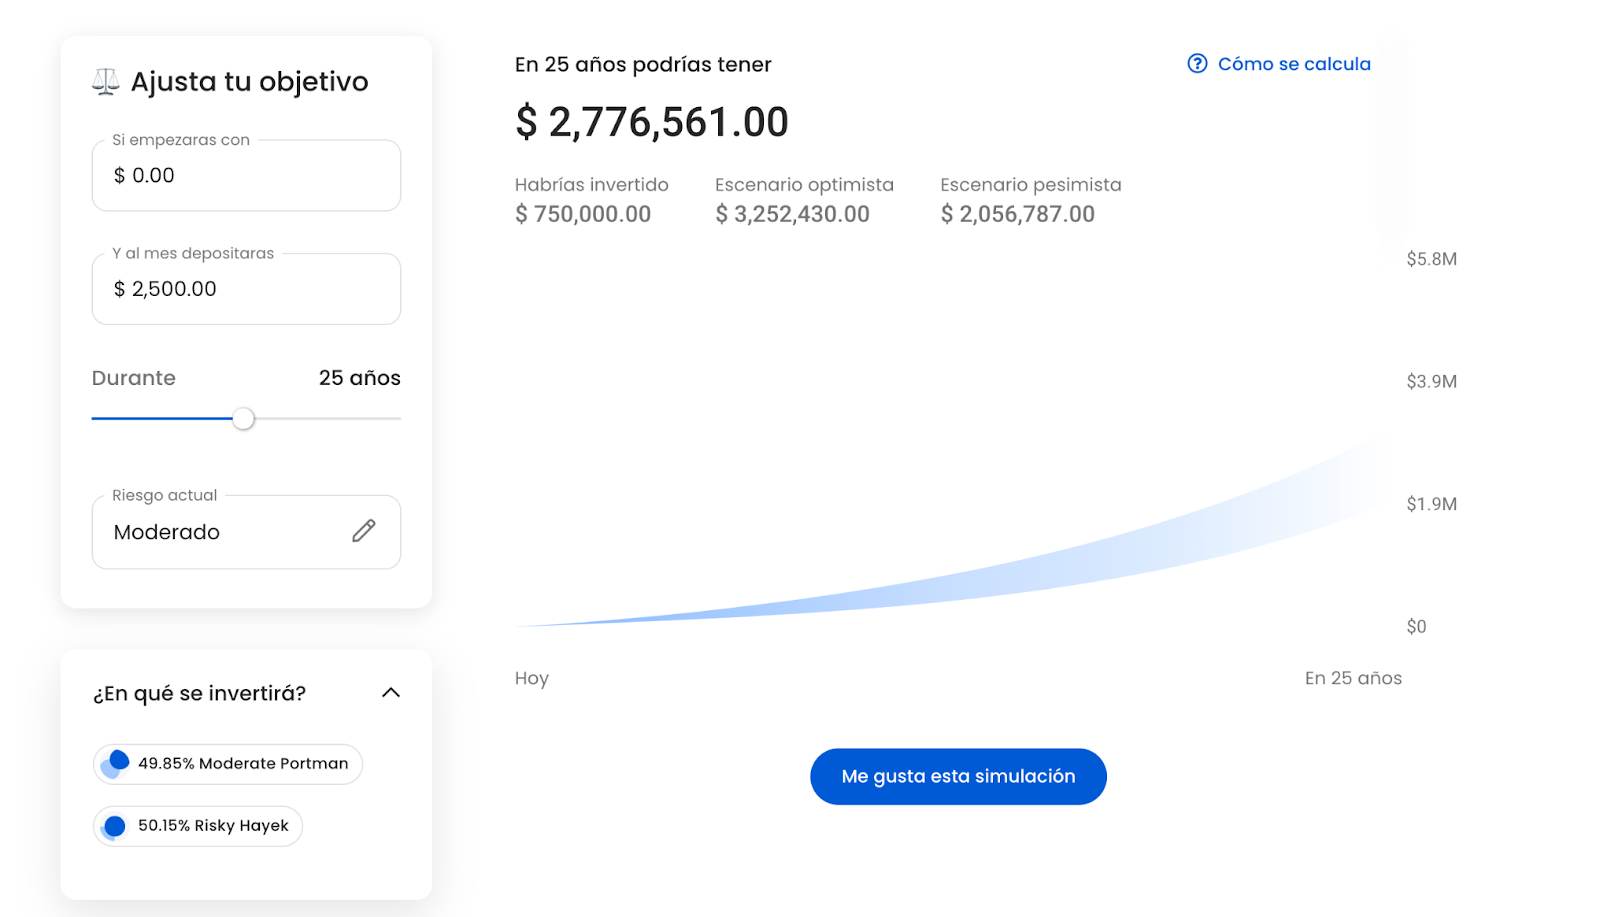Click the En 25 años axis label

pyautogui.click(x=1353, y=678)
